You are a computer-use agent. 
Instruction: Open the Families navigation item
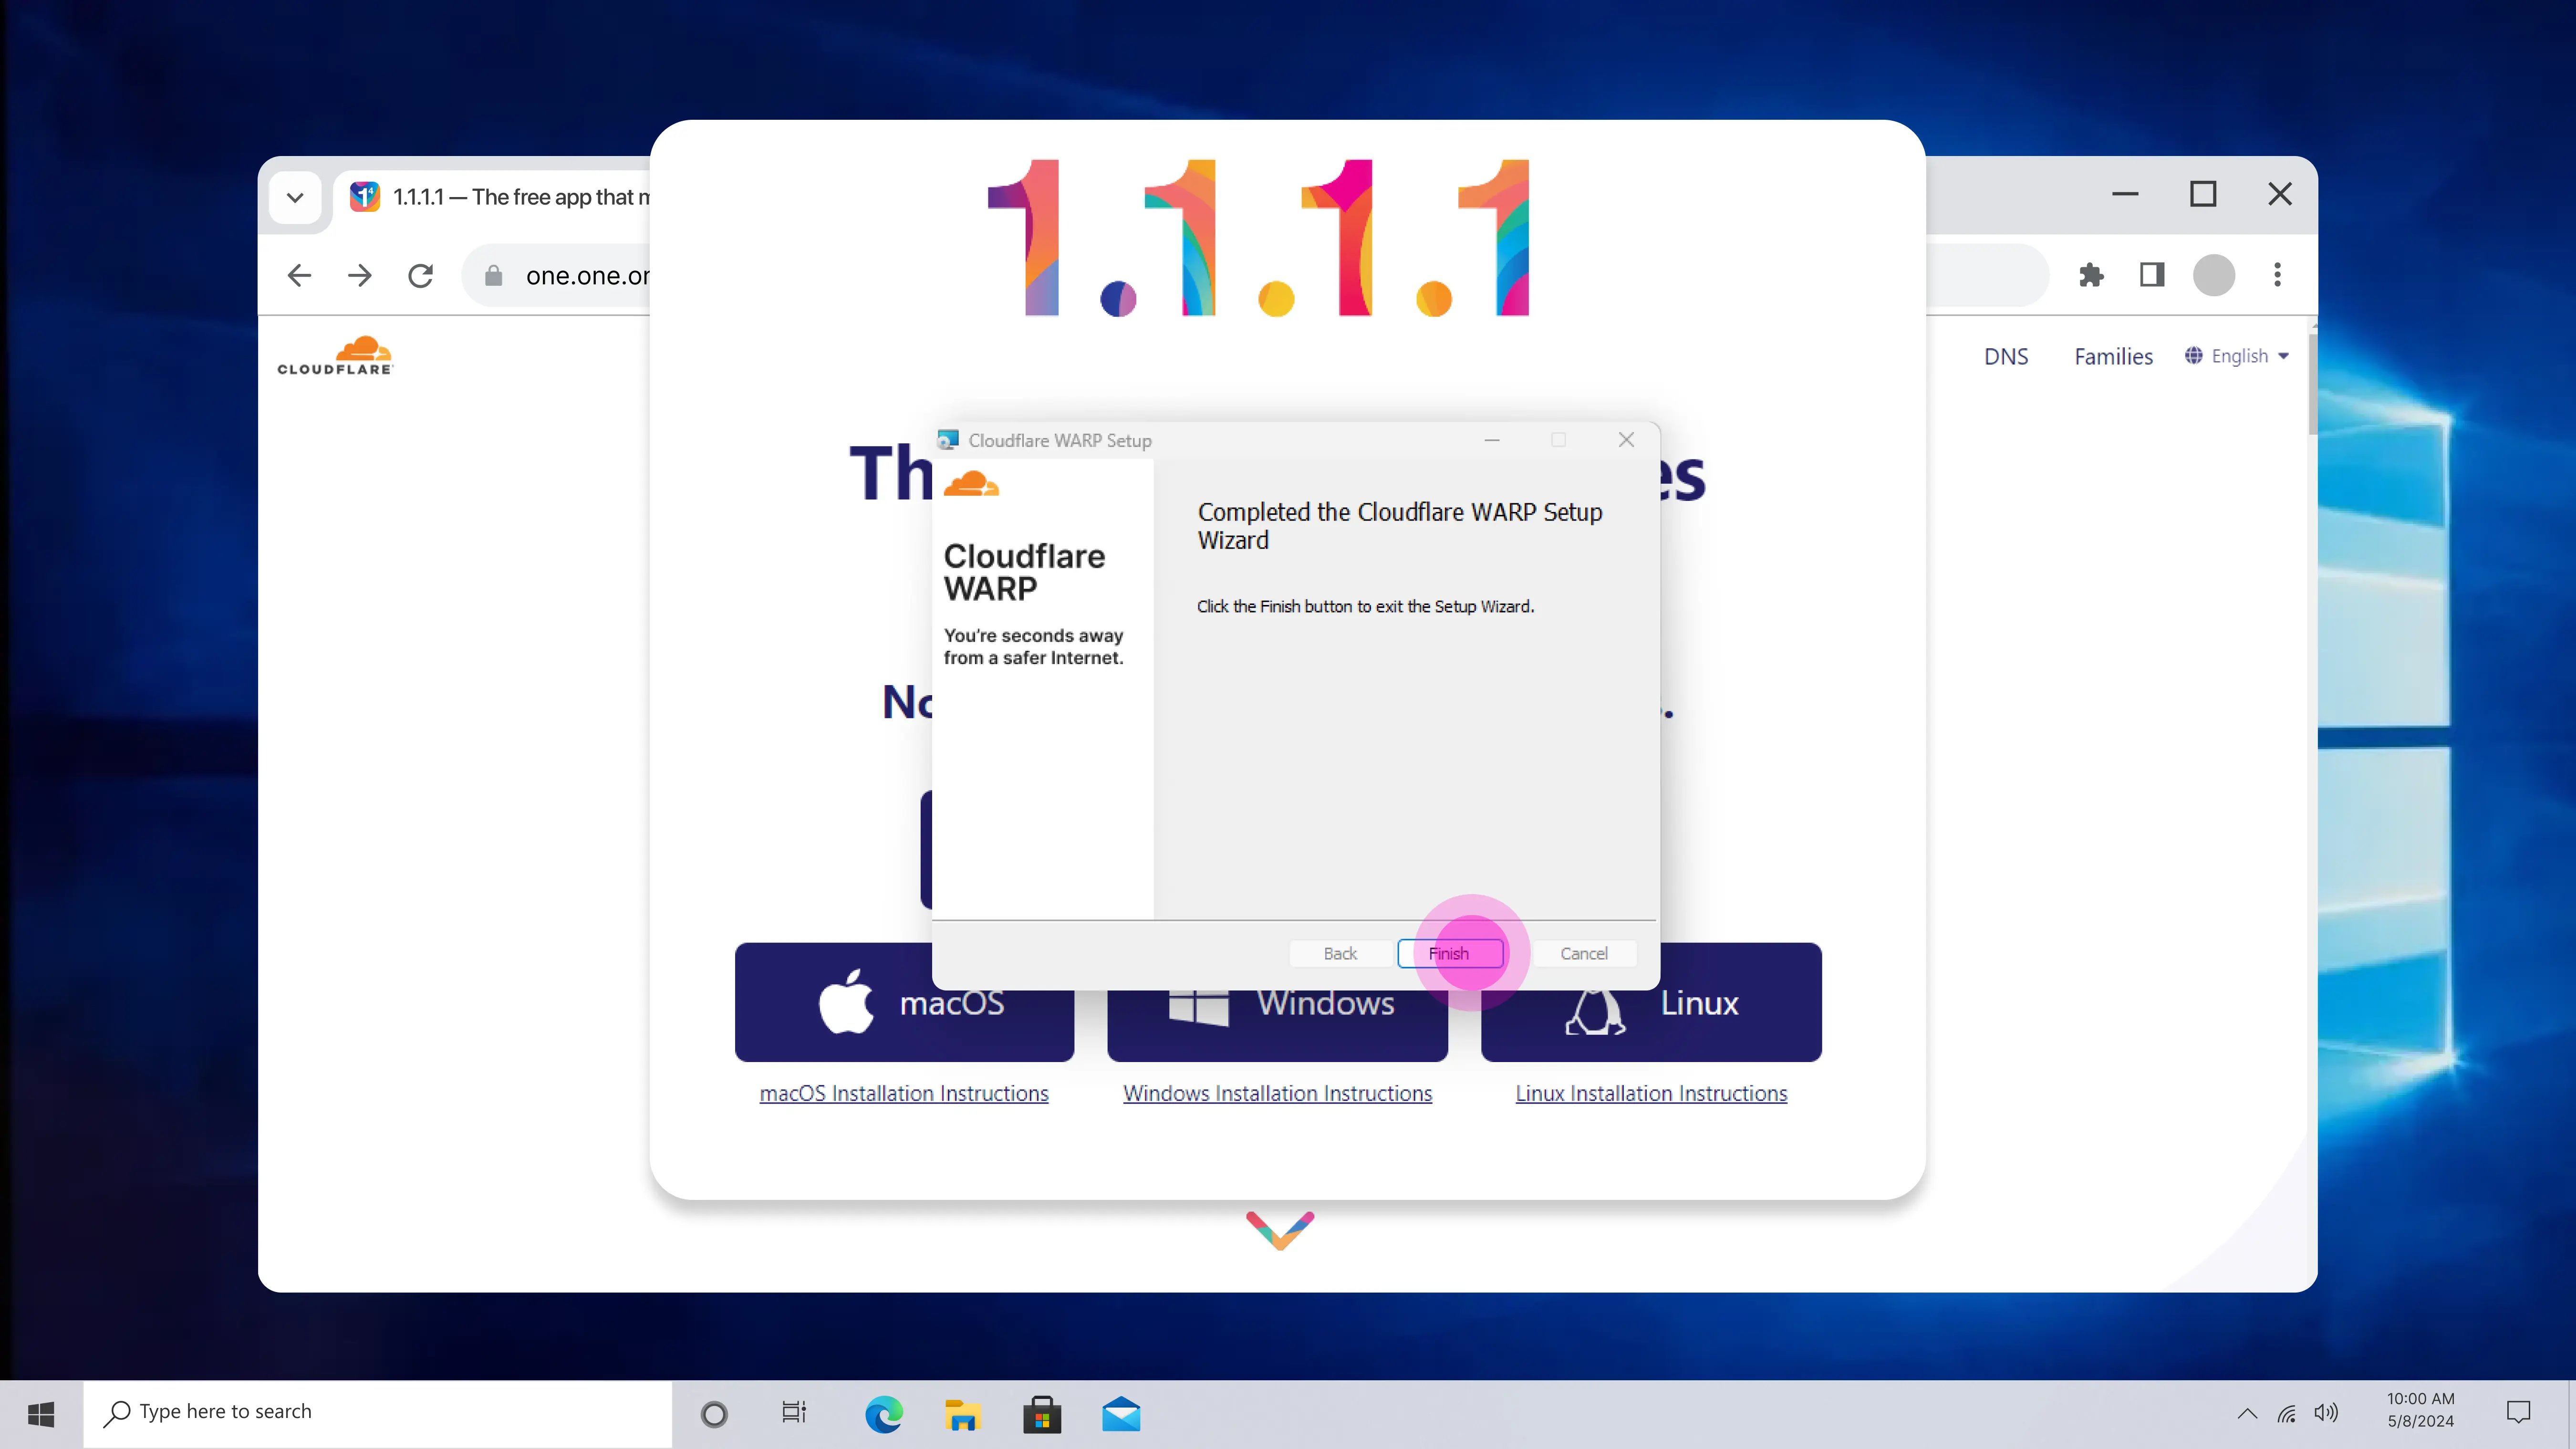(2113, 357)
